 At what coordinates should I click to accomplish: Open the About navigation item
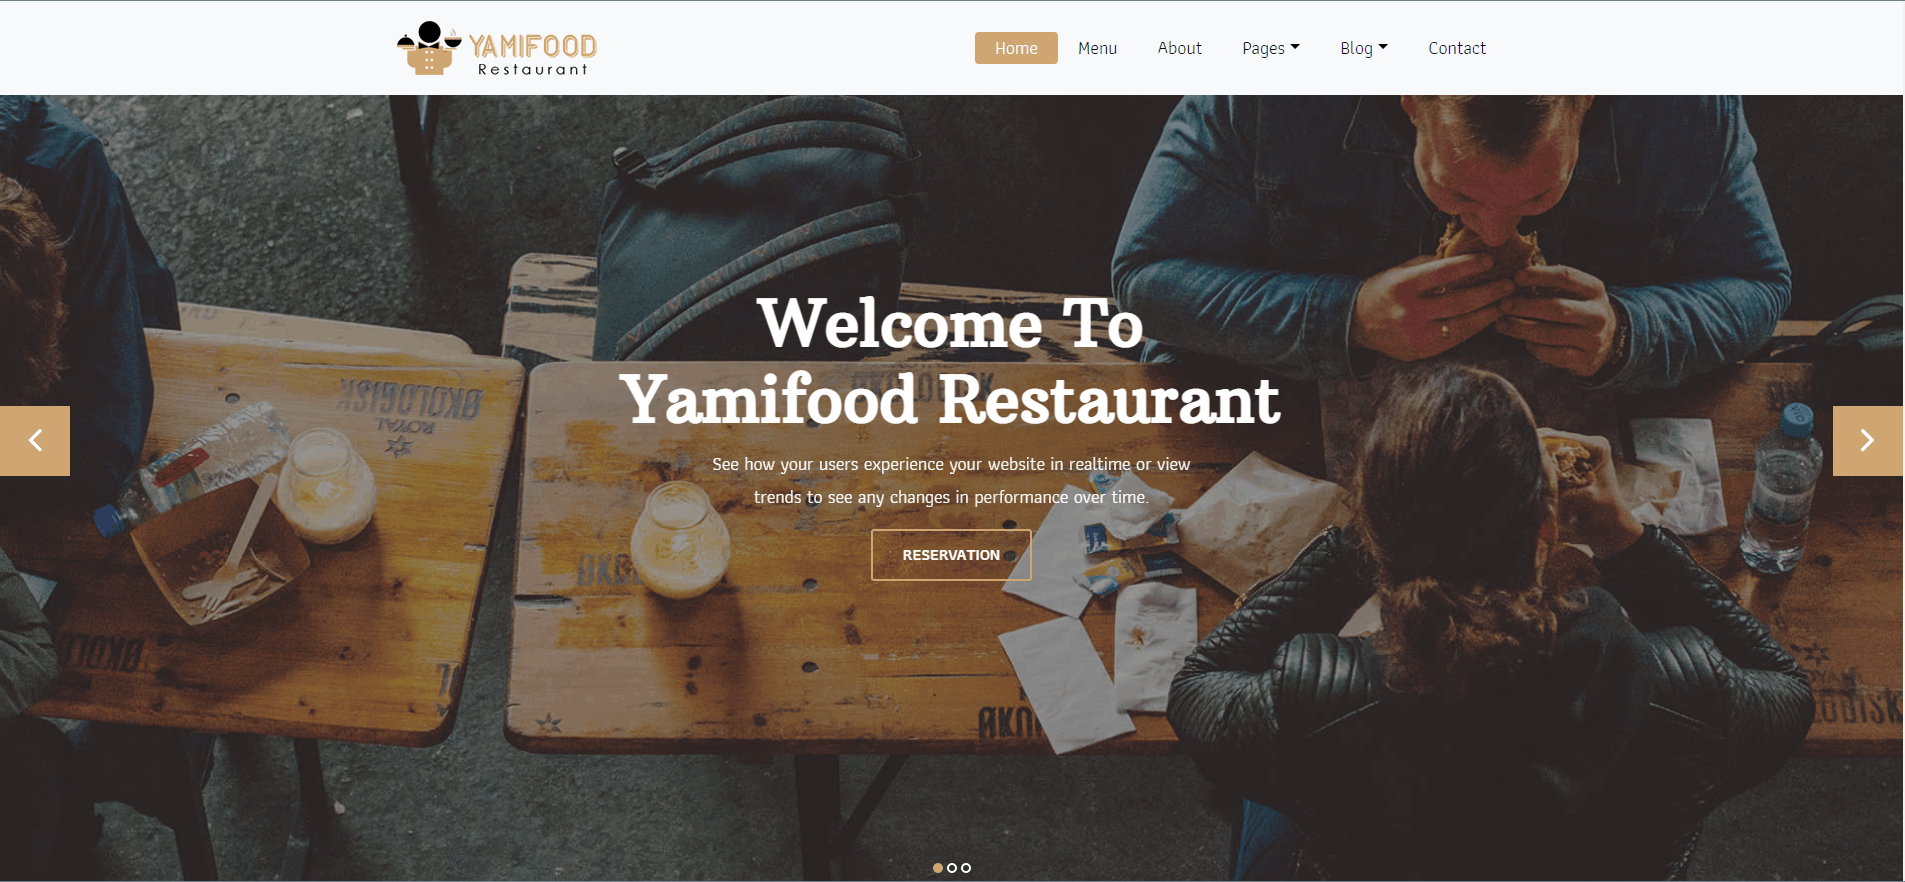[x=1180, y=48]
